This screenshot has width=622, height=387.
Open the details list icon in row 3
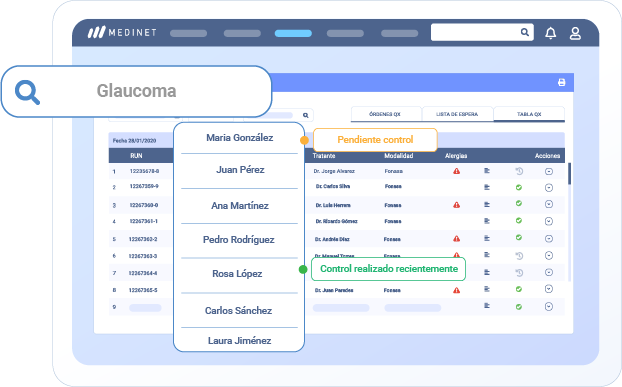[487, 205]
